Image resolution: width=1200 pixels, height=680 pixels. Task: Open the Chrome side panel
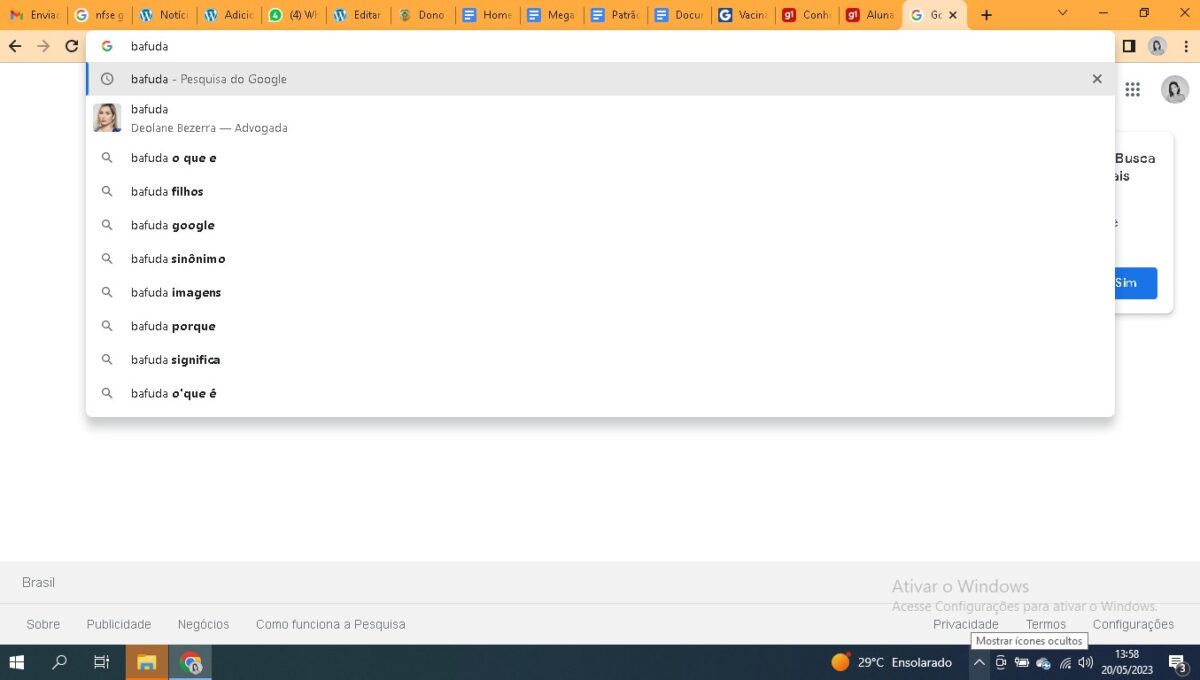tap(1129, 46)
